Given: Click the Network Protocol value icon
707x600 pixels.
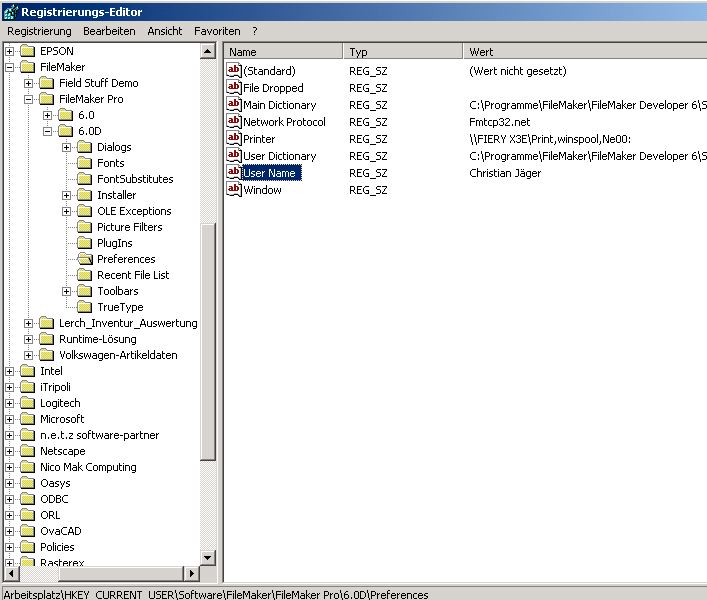Looking at the screenshot, I should 234,121.
